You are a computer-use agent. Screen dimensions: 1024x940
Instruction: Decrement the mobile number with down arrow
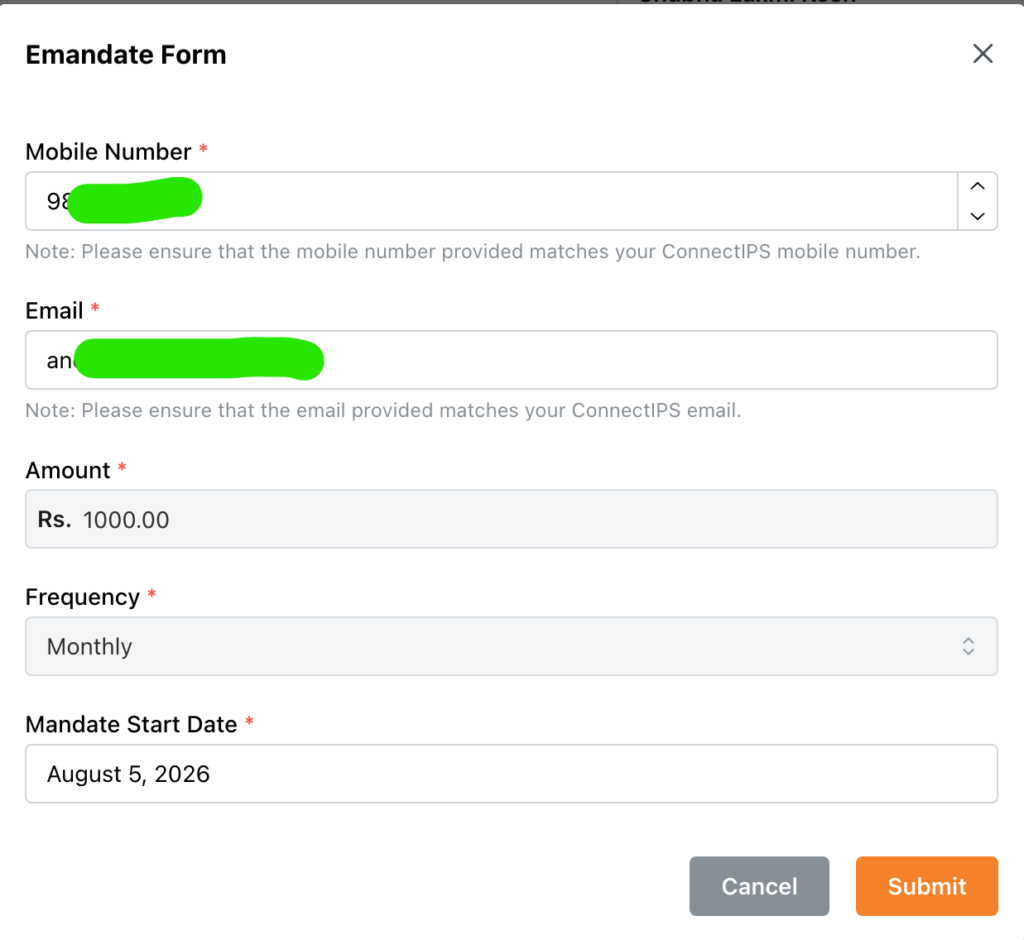click(x=977, y=216)
